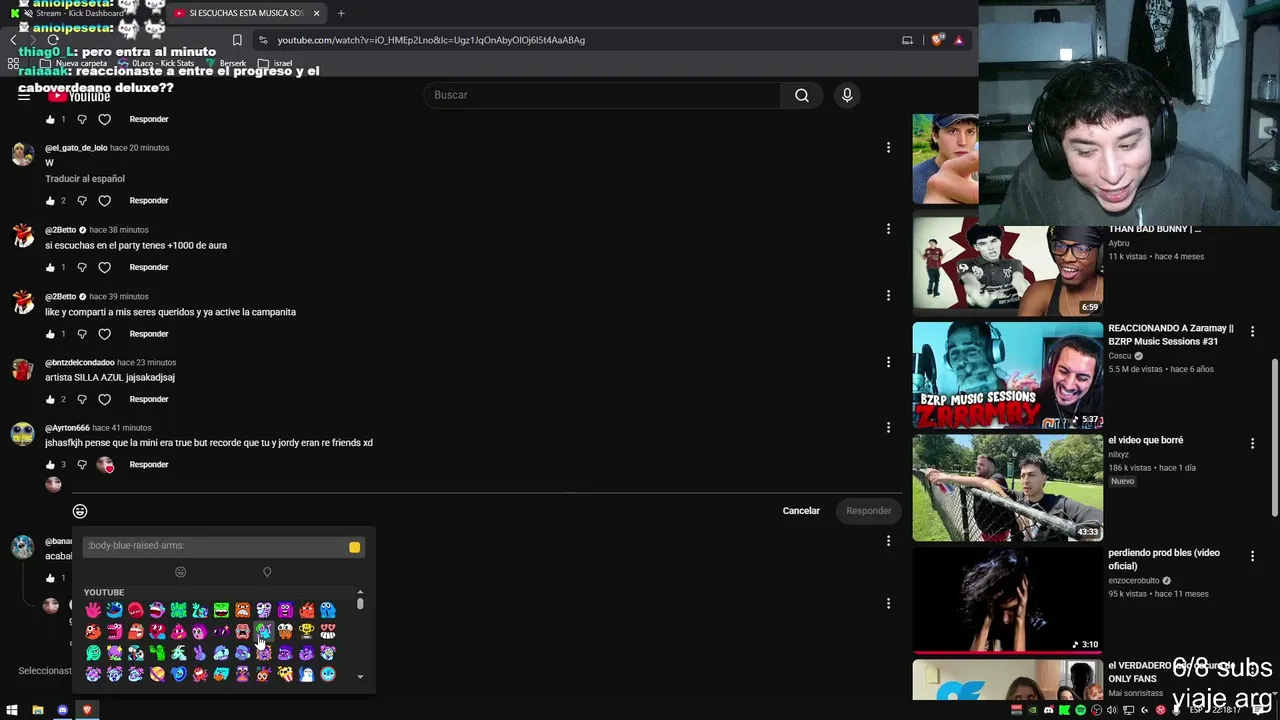
Task: Open the '0Laco - Kick Stats' bookmark
Action: coord(155,63)
